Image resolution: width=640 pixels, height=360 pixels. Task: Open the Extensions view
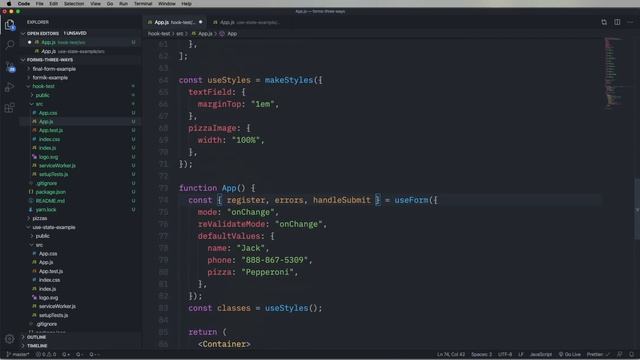coord(9,108)
